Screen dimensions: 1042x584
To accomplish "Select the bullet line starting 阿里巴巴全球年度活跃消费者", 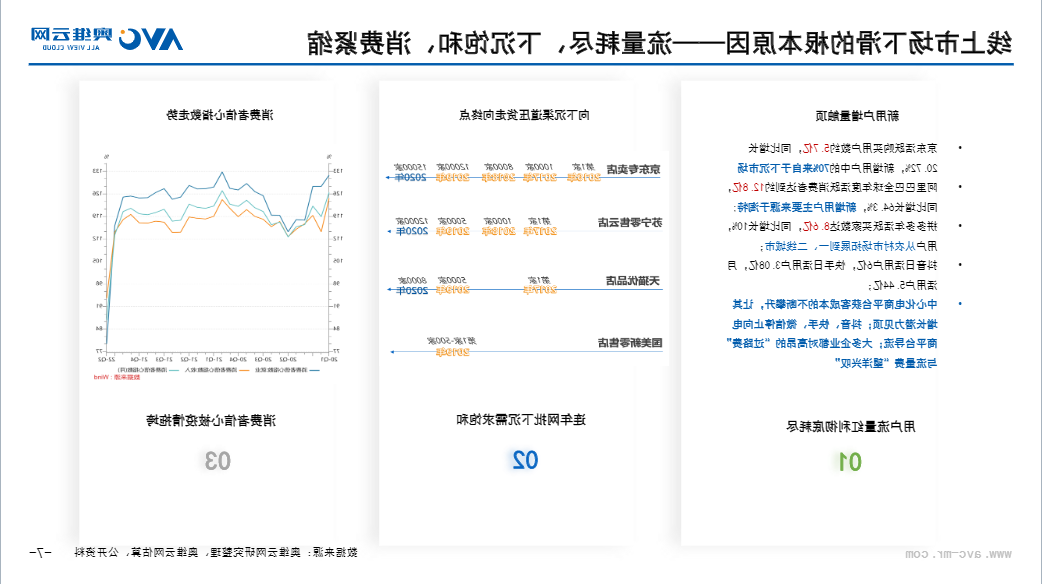I will tap(833, 187).
